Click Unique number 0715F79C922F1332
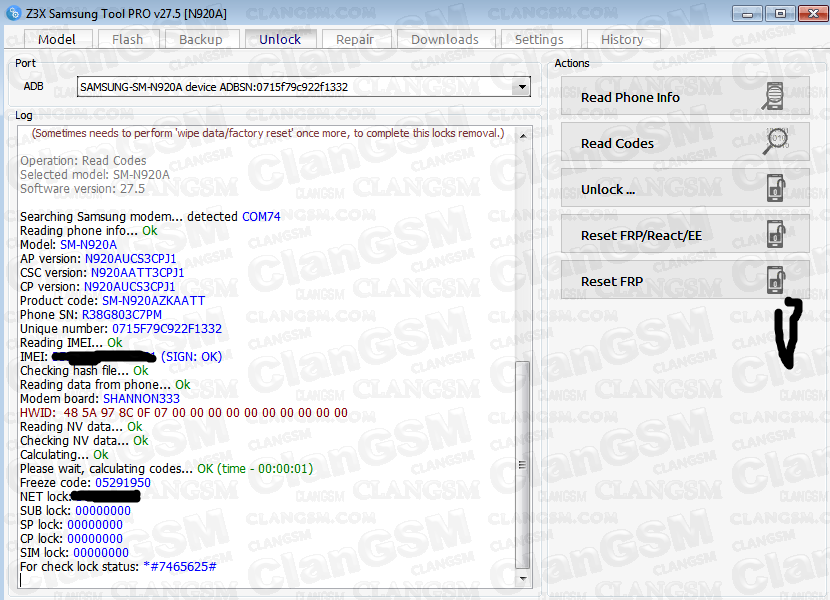 point(167,329)
